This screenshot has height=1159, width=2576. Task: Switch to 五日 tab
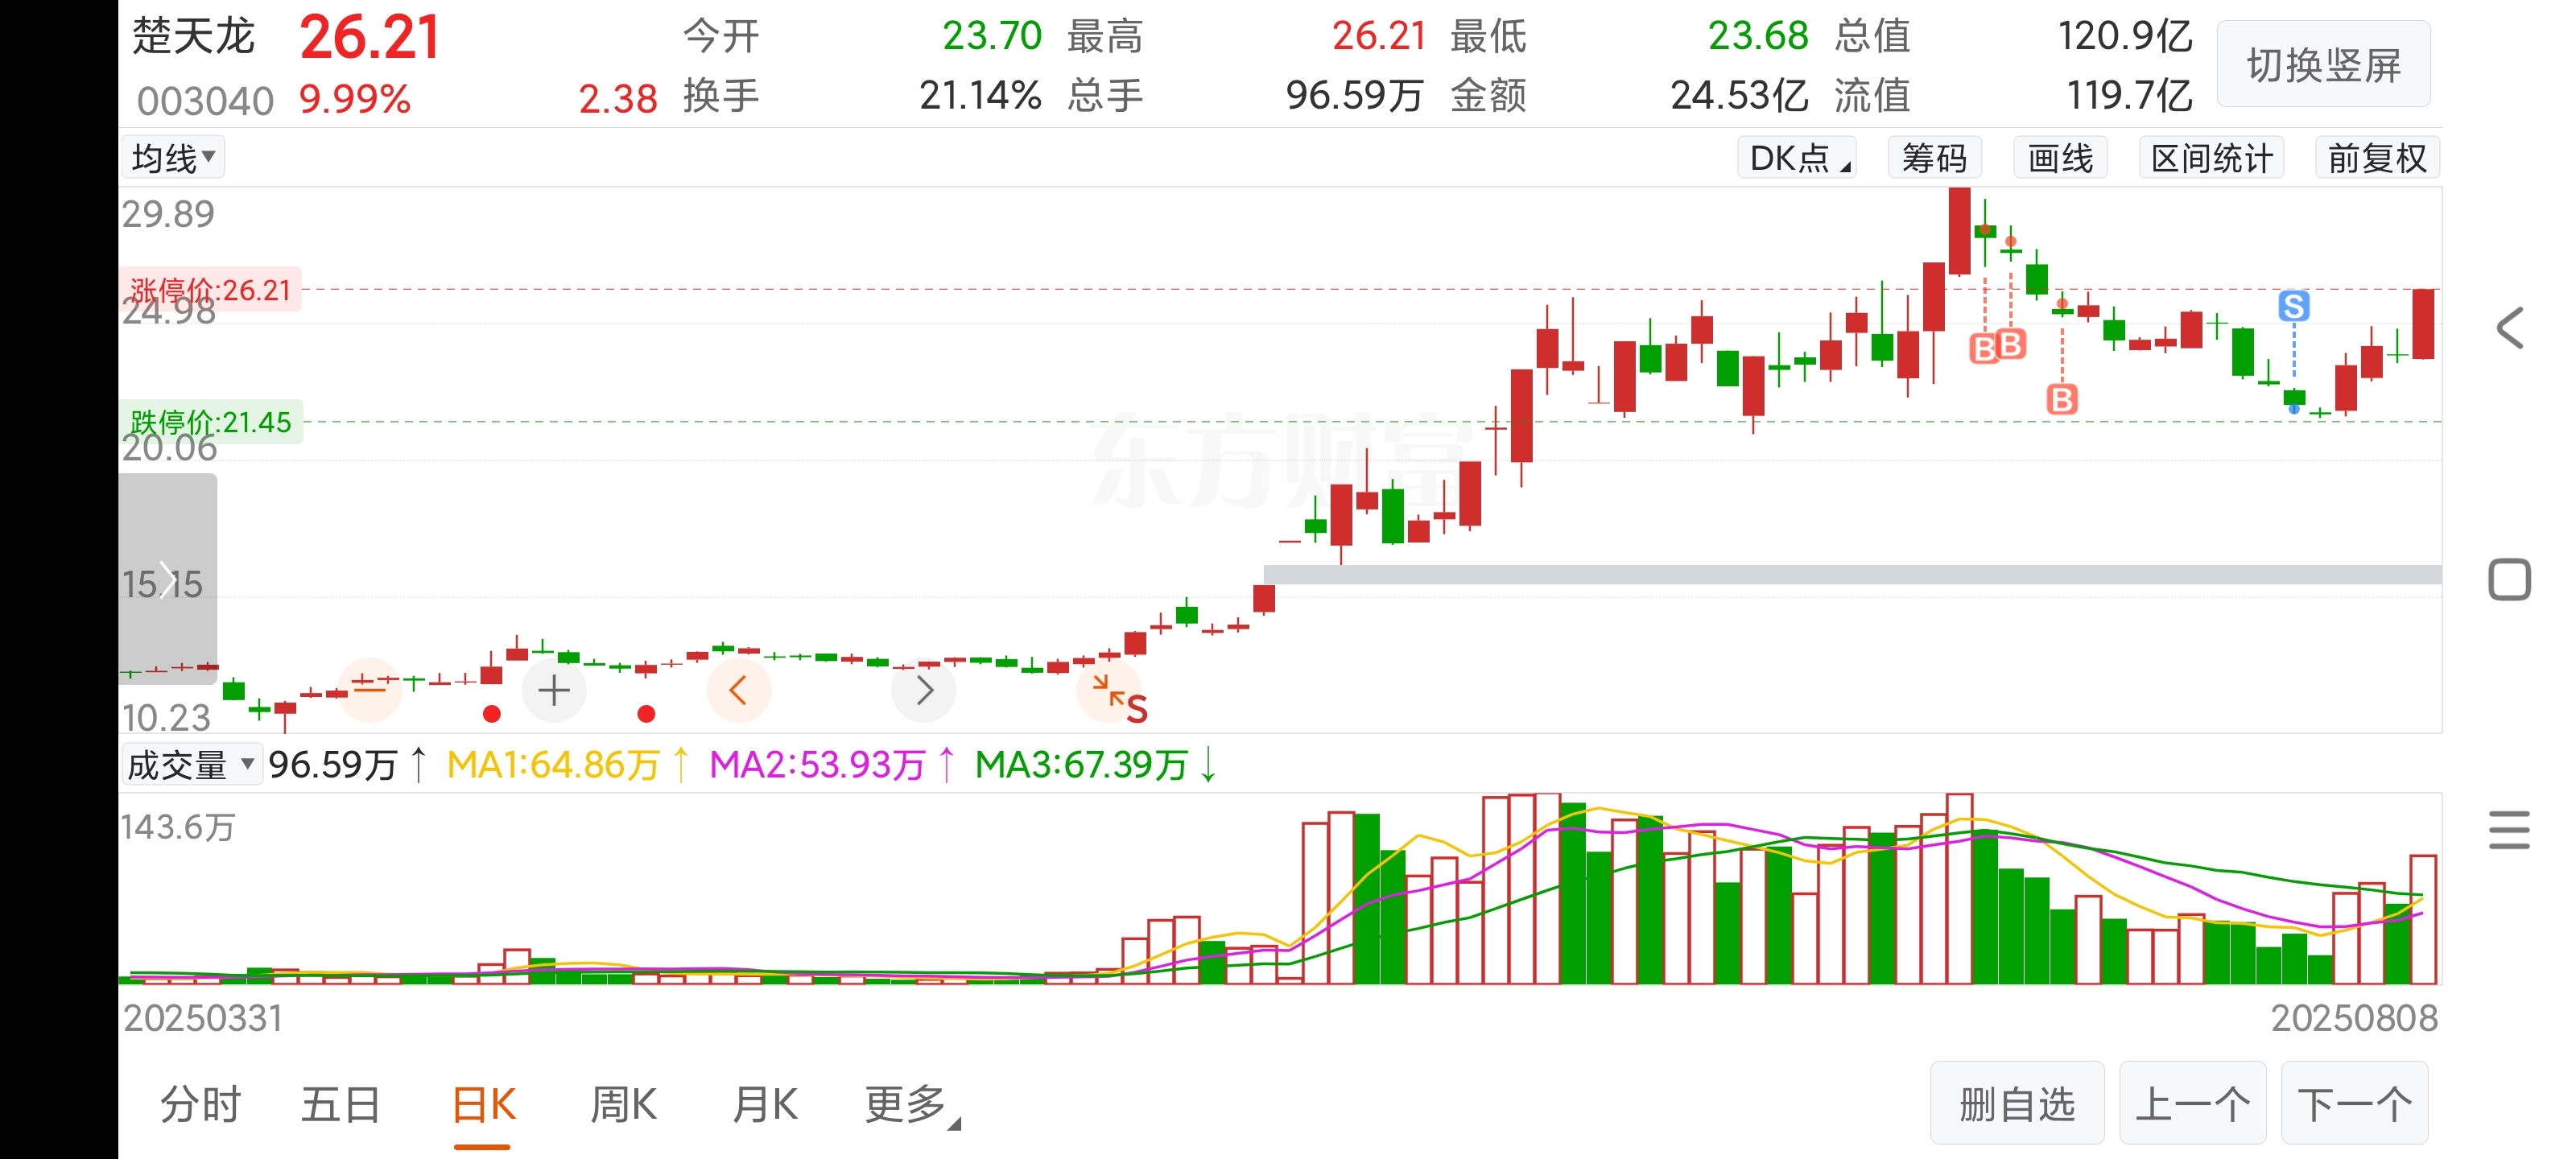(341, 1105)
